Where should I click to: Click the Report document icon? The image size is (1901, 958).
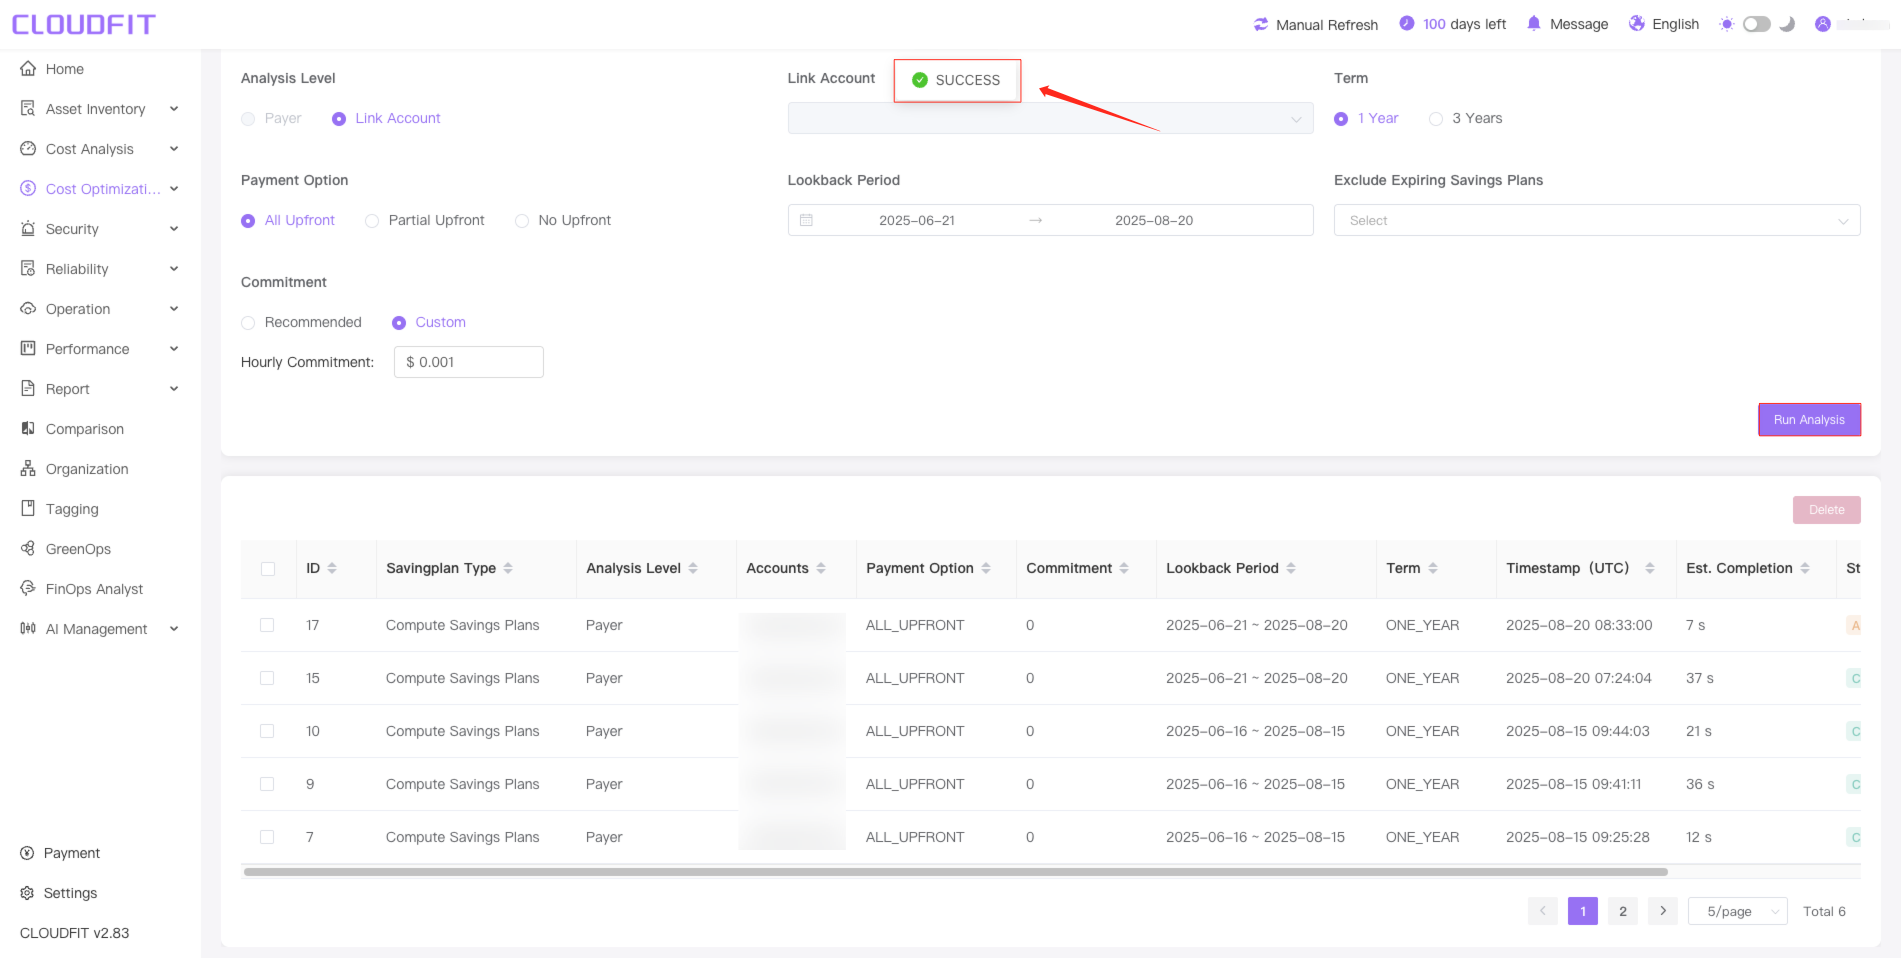tap(28, 389)
